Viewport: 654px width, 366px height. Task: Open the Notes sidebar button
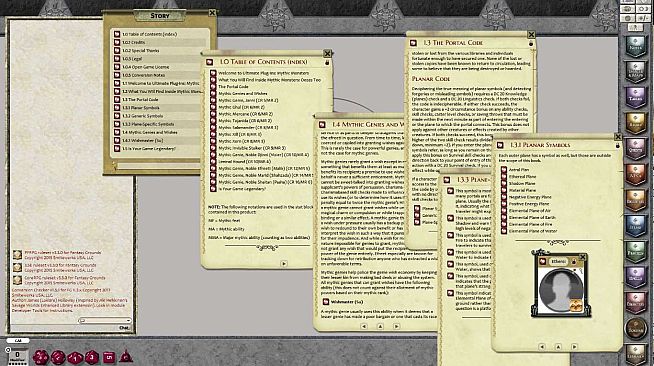pos(636,47)
